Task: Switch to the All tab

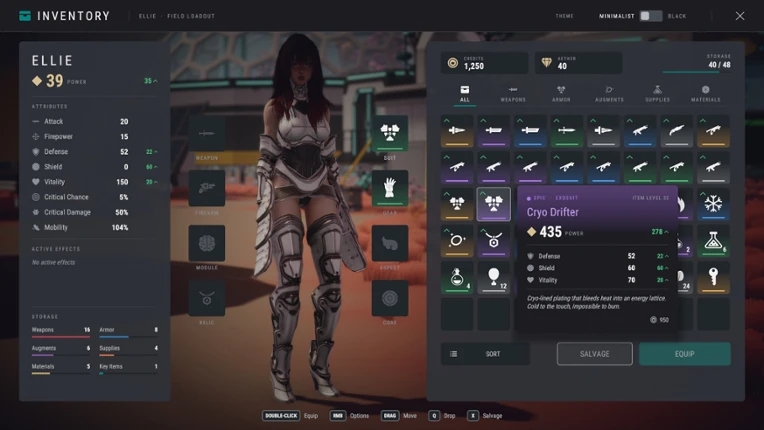Action: point(465,94)
